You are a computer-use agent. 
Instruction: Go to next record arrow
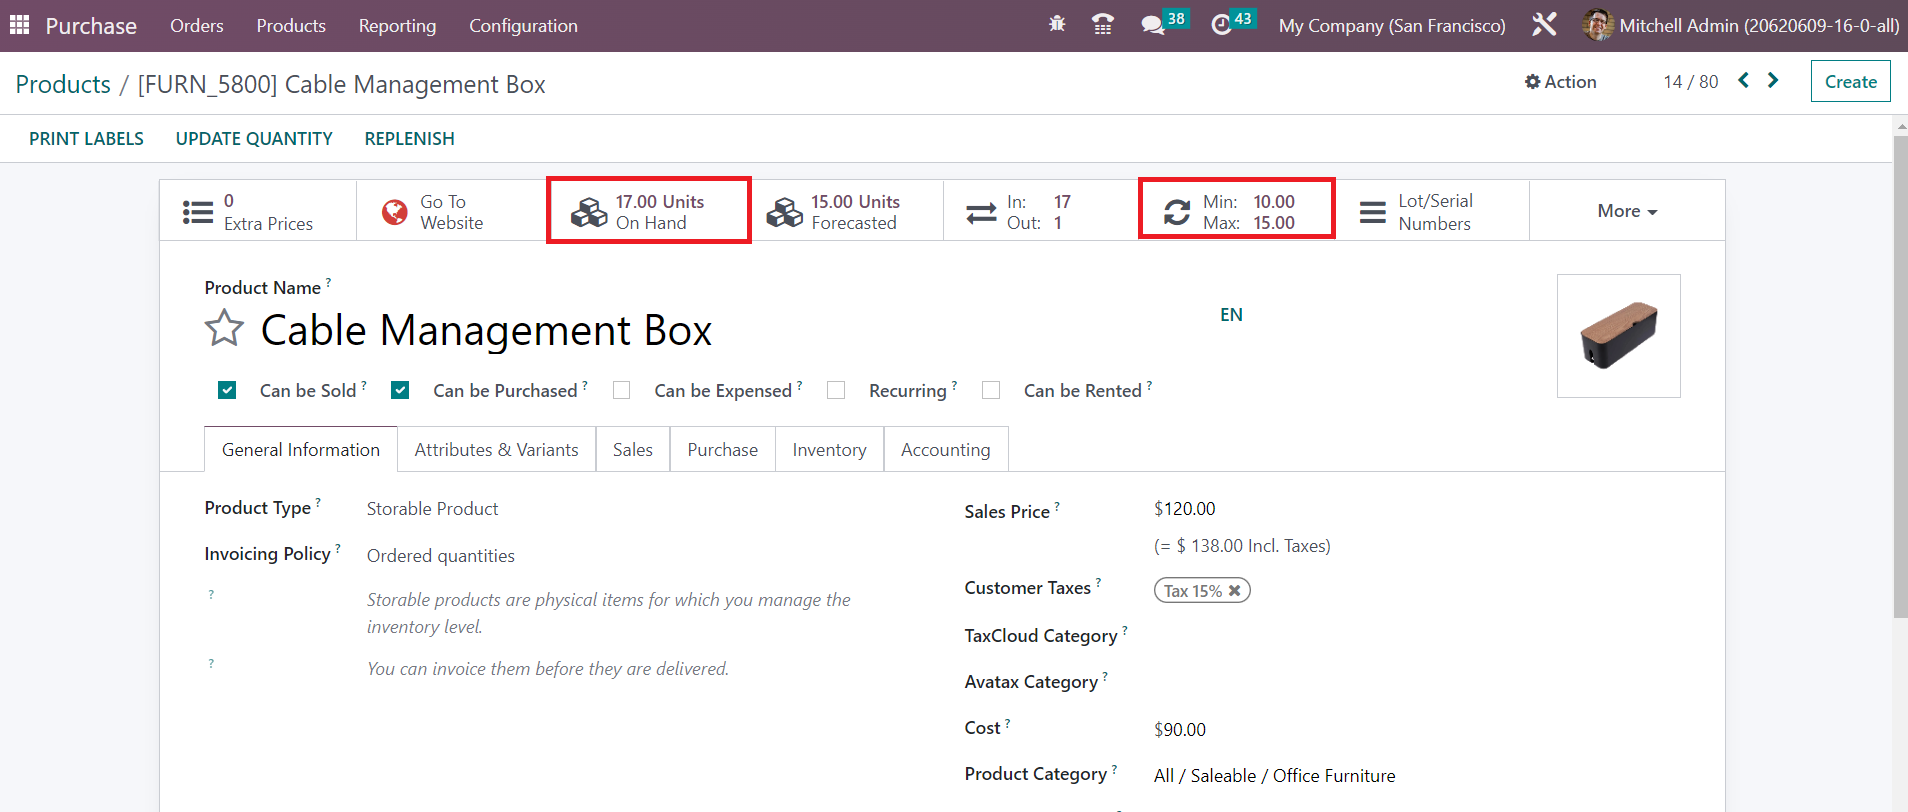click(x=1773, y=81)
